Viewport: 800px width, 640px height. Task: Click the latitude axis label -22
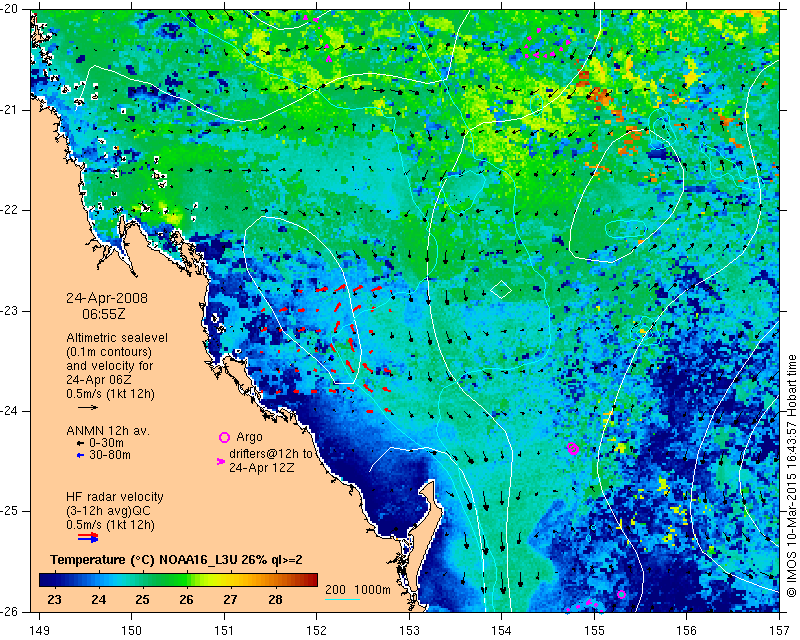pyautogui.click(x=9, y=210)
